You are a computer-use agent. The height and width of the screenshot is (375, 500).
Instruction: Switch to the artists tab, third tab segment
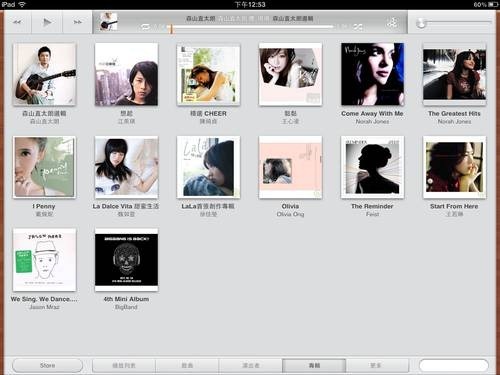[251, 366]
